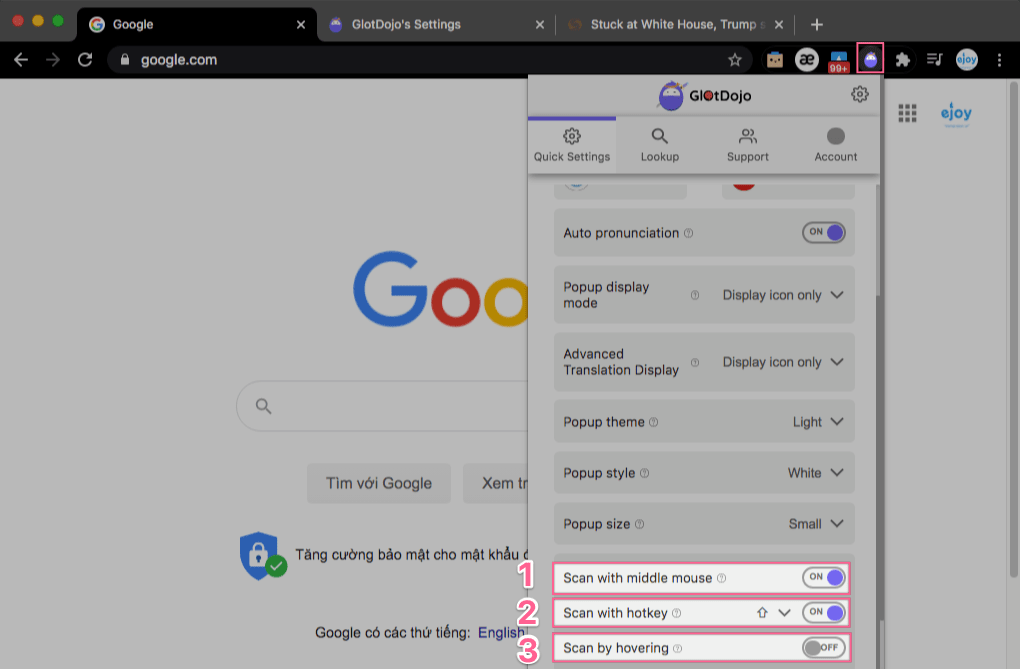
Task: Click the help icon beside Popup theme
Action: pyautogui.click(x=654, y=422)
